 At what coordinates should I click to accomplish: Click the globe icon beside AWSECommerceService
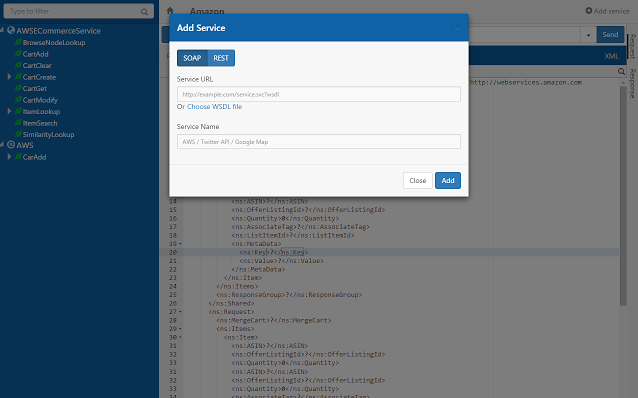click(x=11, y=31)
